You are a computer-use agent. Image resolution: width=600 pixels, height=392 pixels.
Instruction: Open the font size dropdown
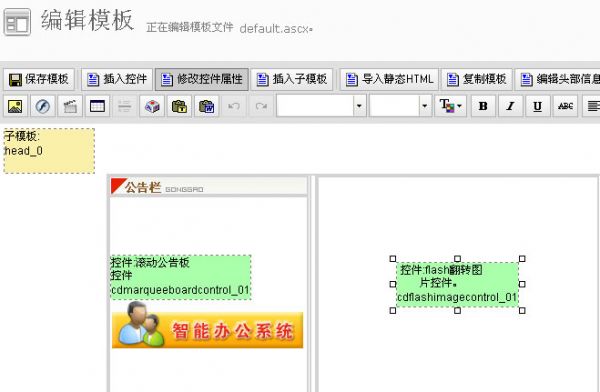tap(424, 106)
